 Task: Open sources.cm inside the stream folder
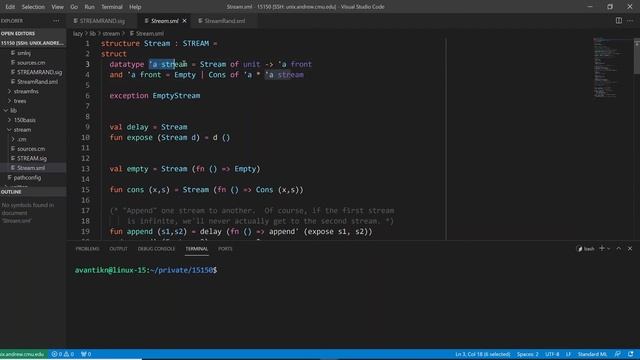[x=31, y=149]
